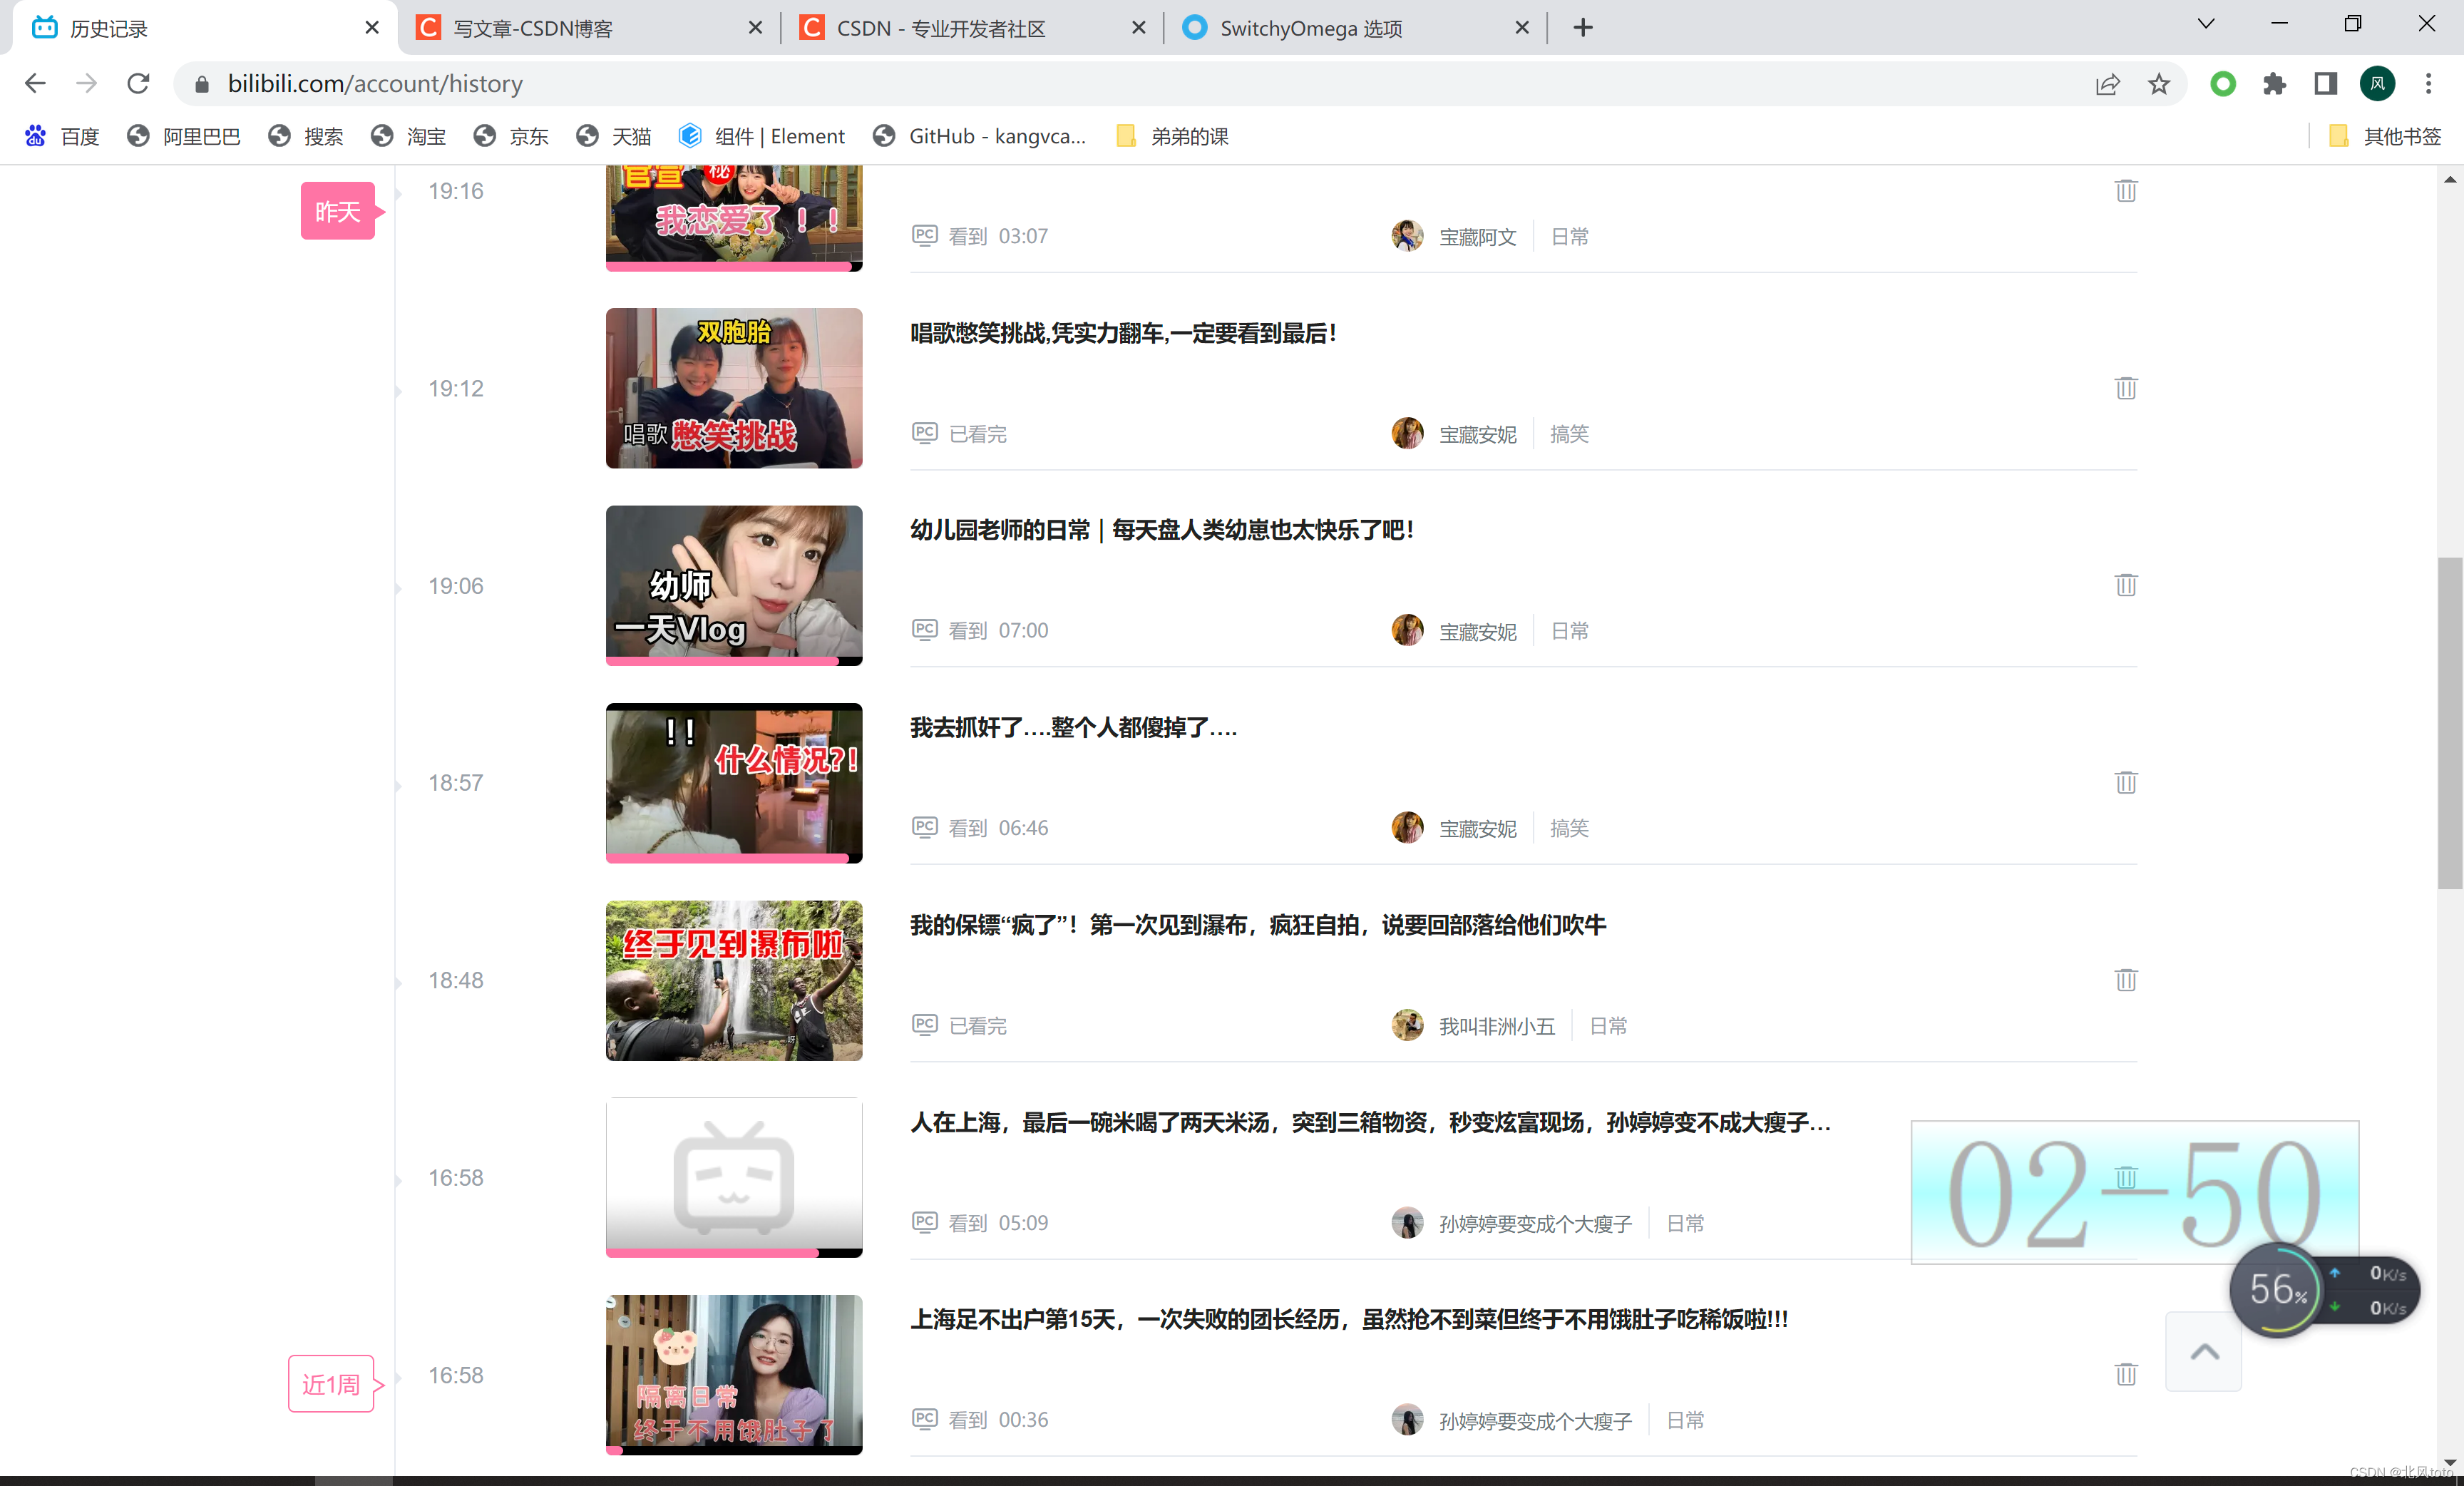Delete the 唱歌憋笑挑战 video from history
Viewport: 2464px width, 1486px height.
[x=2126, y=389]
